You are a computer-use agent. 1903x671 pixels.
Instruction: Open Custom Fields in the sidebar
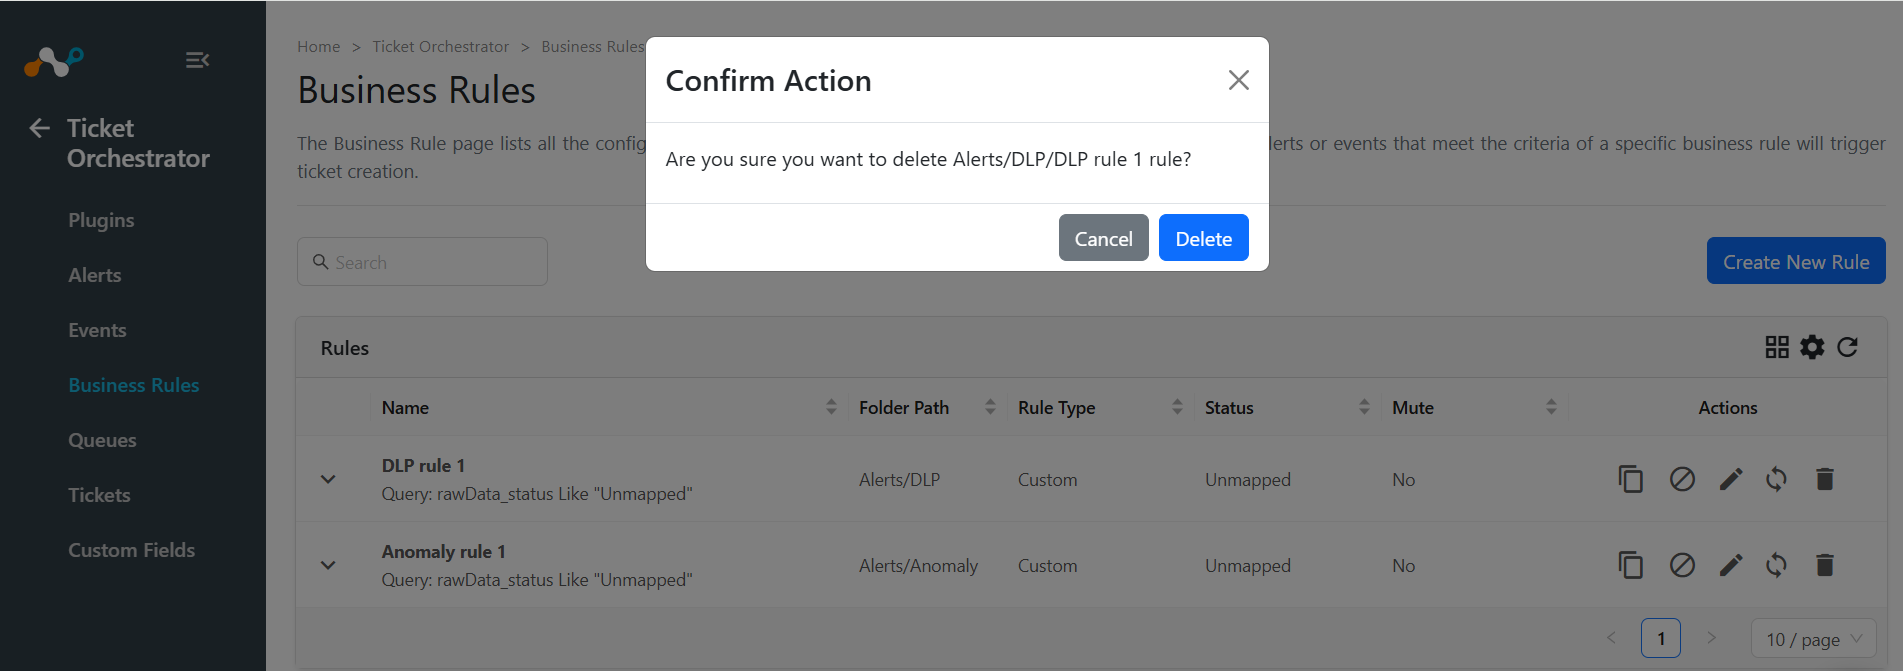[x=131, y=550]
